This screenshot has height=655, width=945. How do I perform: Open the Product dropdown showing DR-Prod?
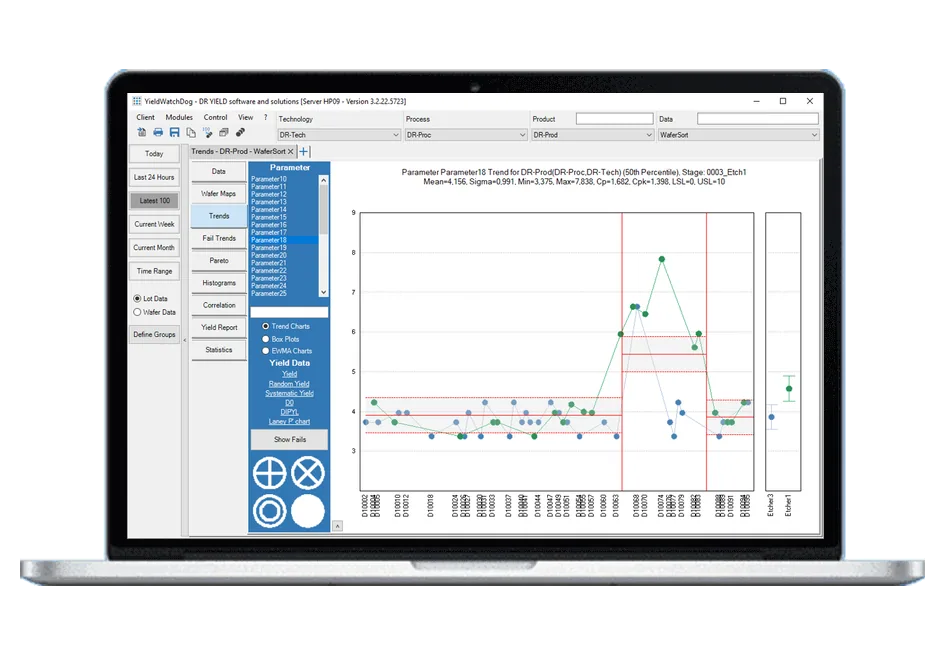point(592,135)
